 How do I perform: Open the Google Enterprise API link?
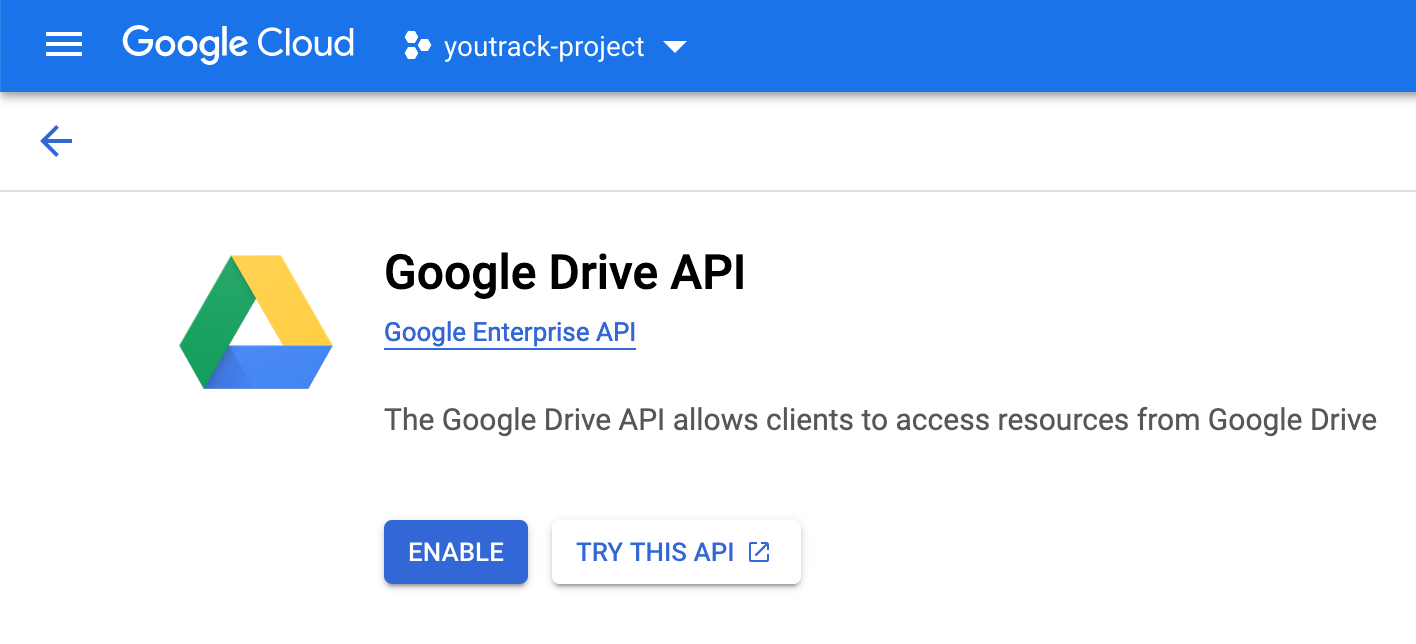(509, 332)
